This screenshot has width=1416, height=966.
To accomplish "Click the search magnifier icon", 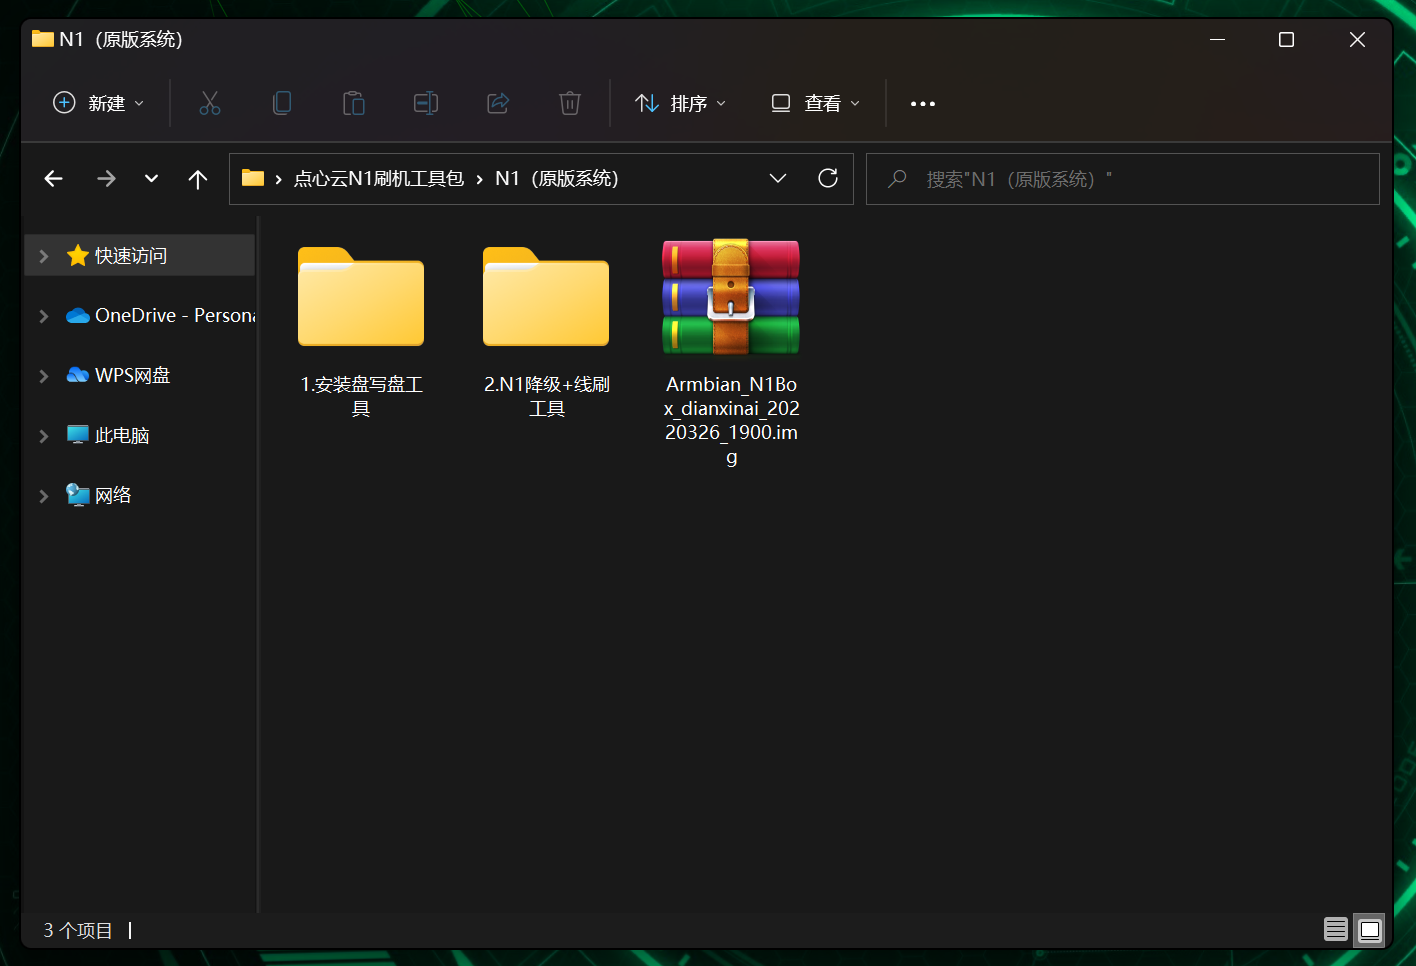I will pos(897,179).
